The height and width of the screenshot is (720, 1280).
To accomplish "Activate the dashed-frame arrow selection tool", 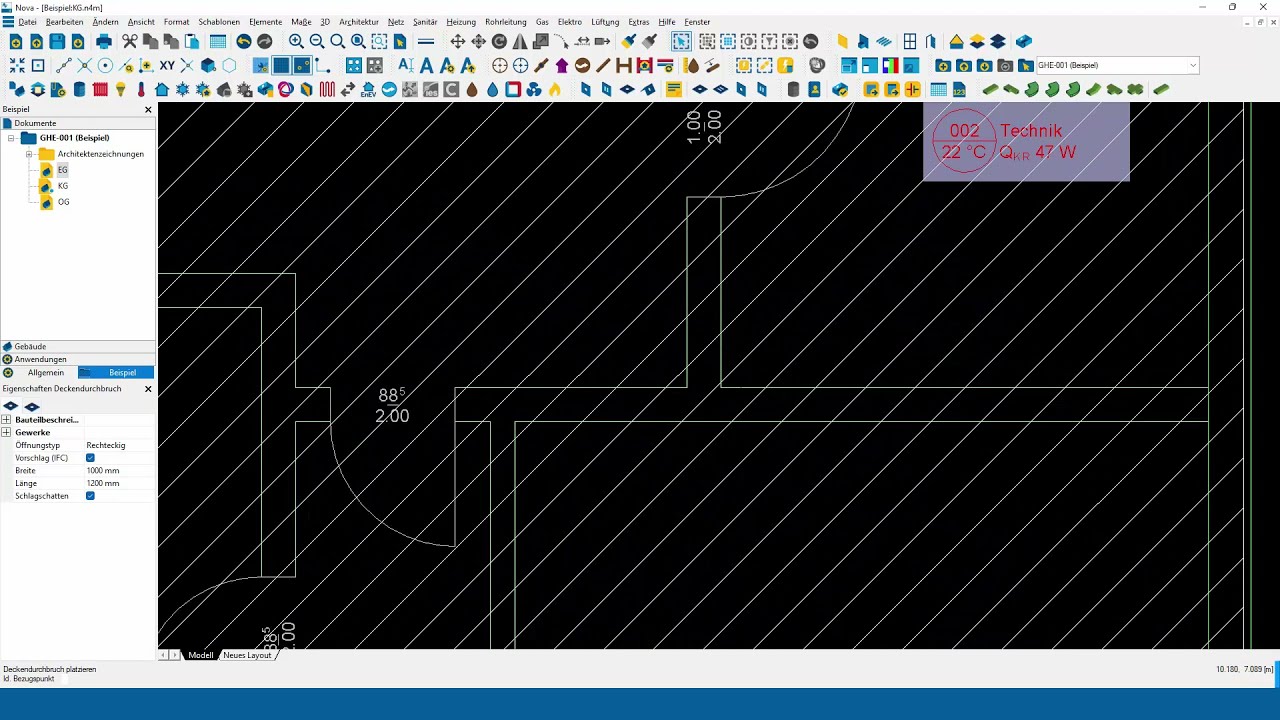I will point(681,41).
